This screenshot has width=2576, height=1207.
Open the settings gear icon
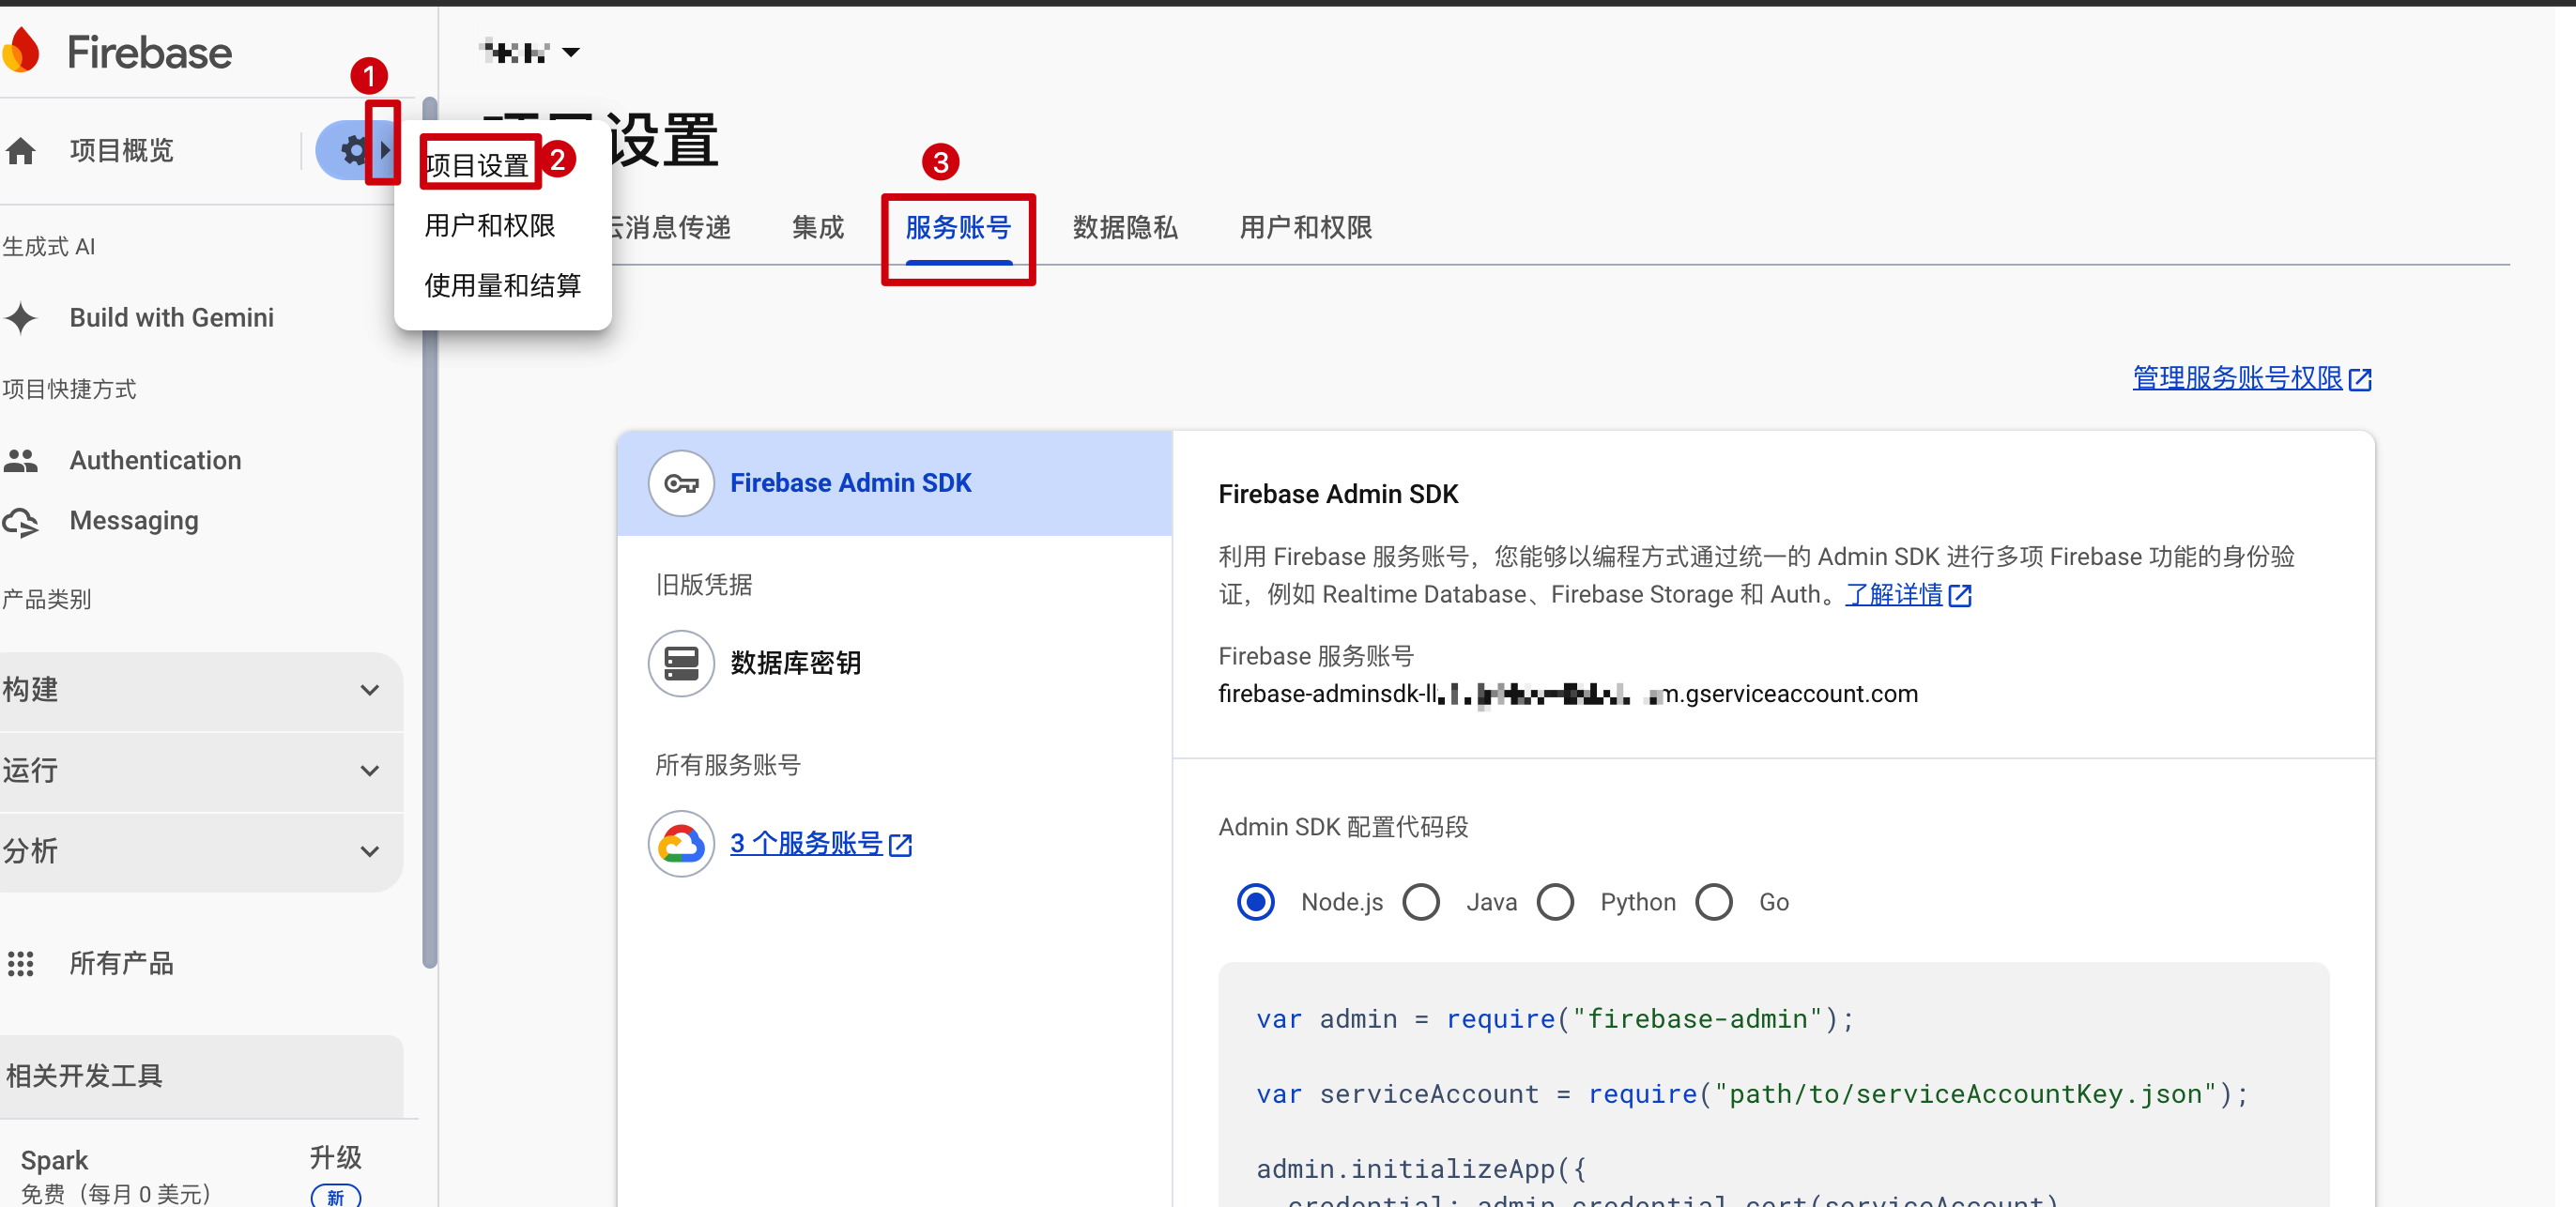(x=352, y=151)
